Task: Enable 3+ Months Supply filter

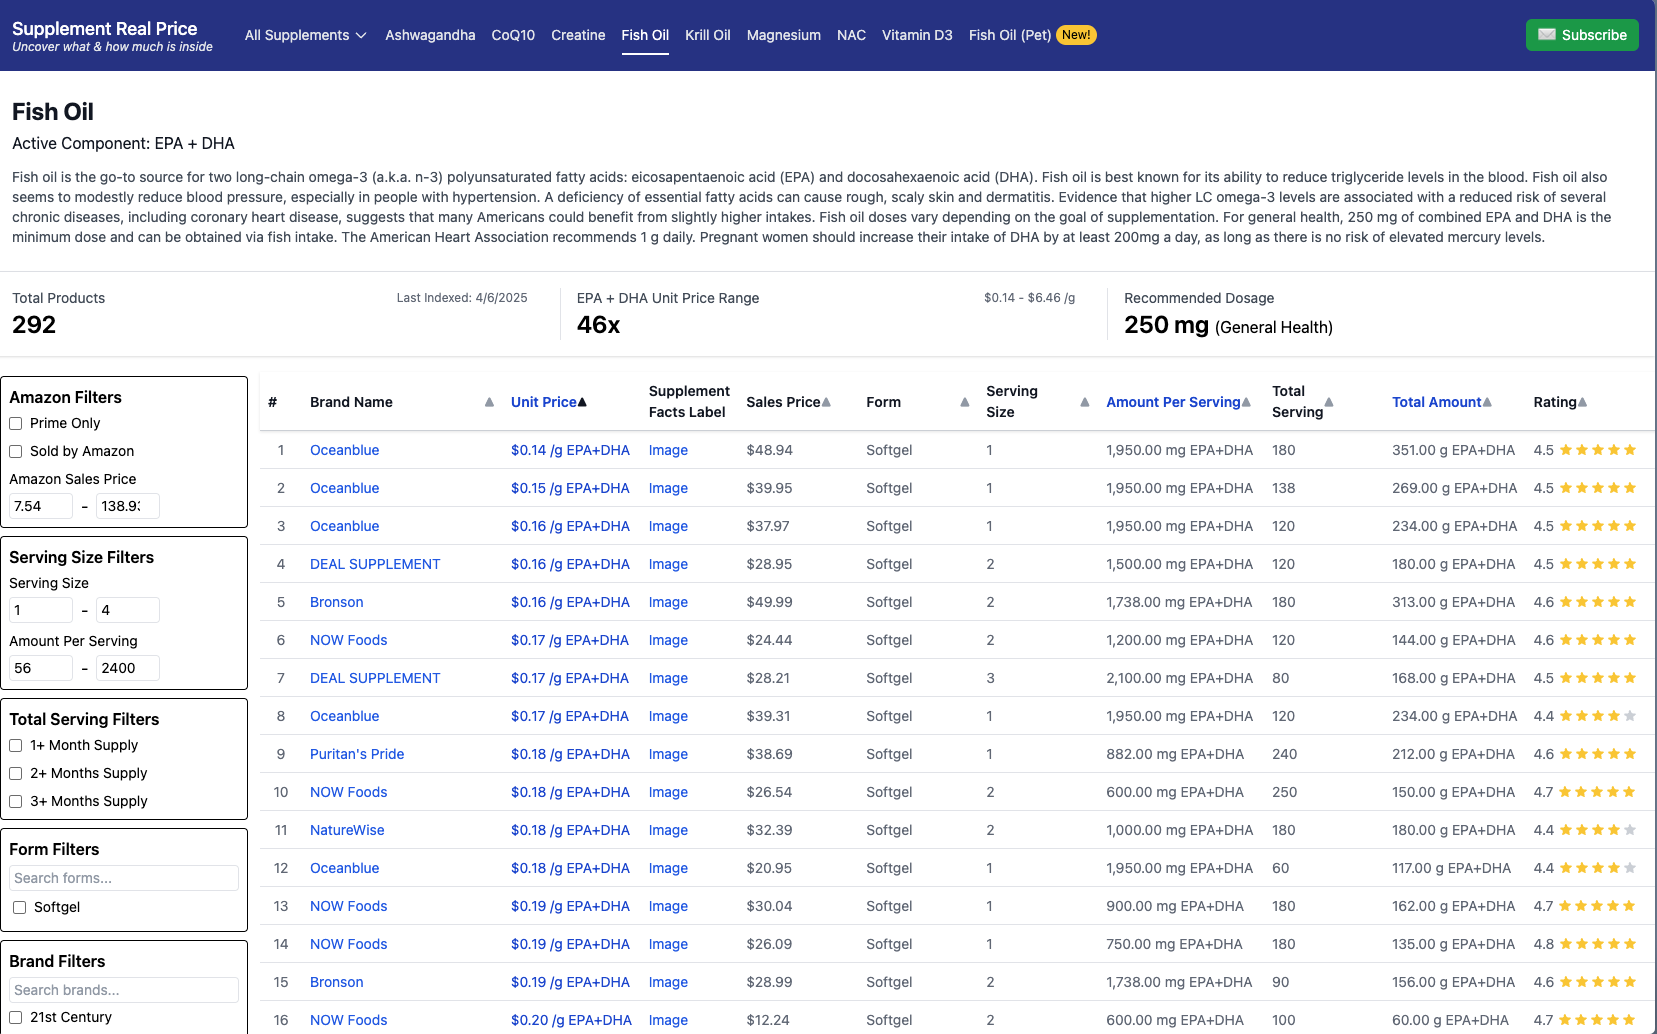Action: [x=16, y=801]
